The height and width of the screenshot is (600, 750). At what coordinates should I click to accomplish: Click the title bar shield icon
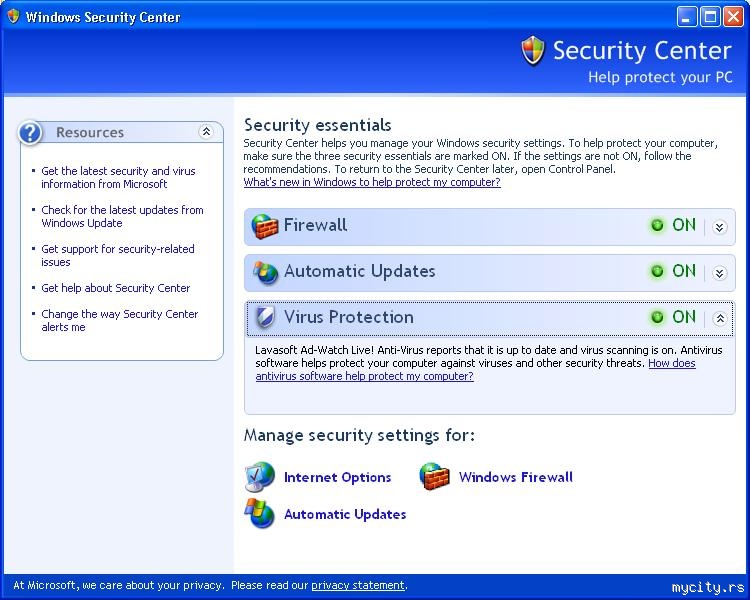click(x=13, y=17)
